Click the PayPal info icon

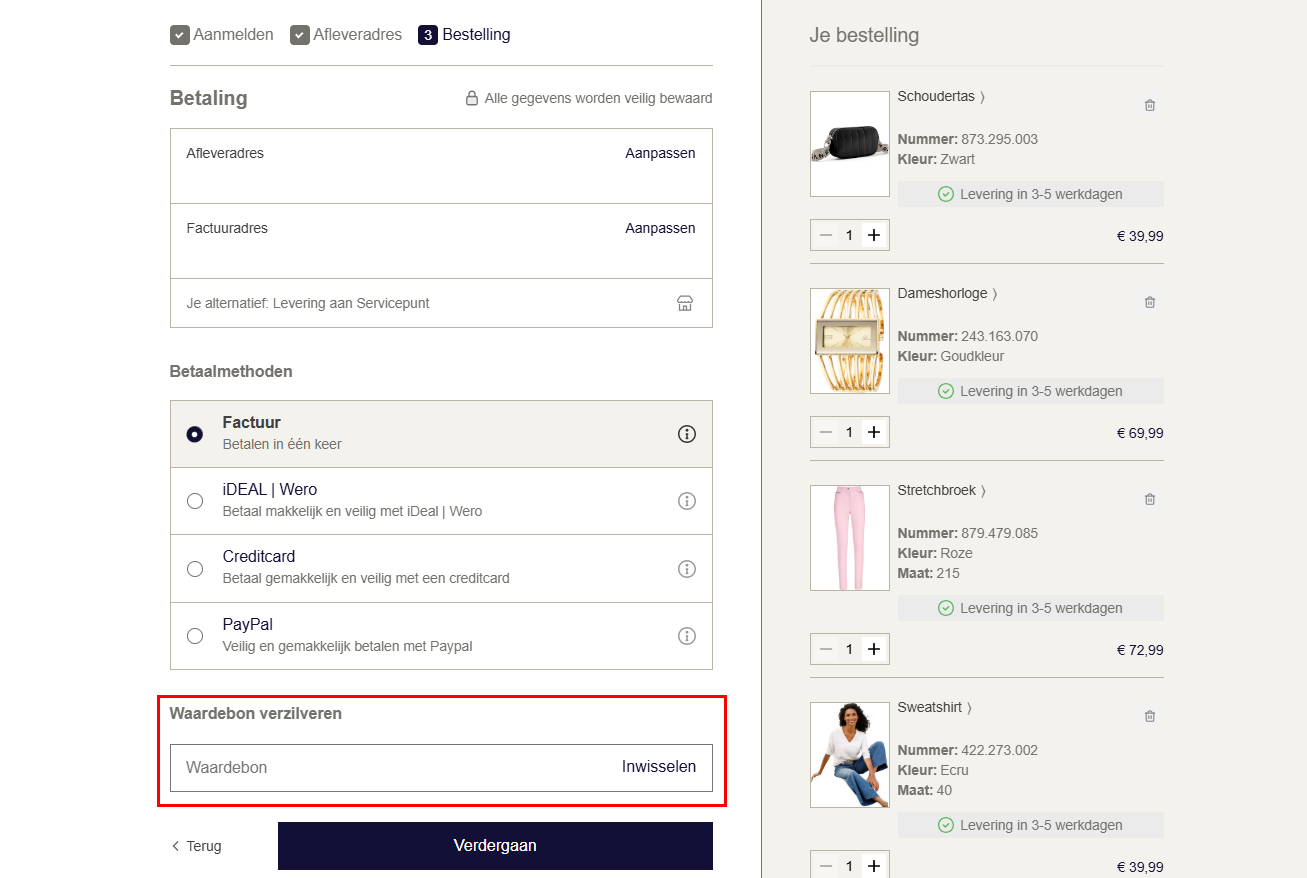pos(686,635)
